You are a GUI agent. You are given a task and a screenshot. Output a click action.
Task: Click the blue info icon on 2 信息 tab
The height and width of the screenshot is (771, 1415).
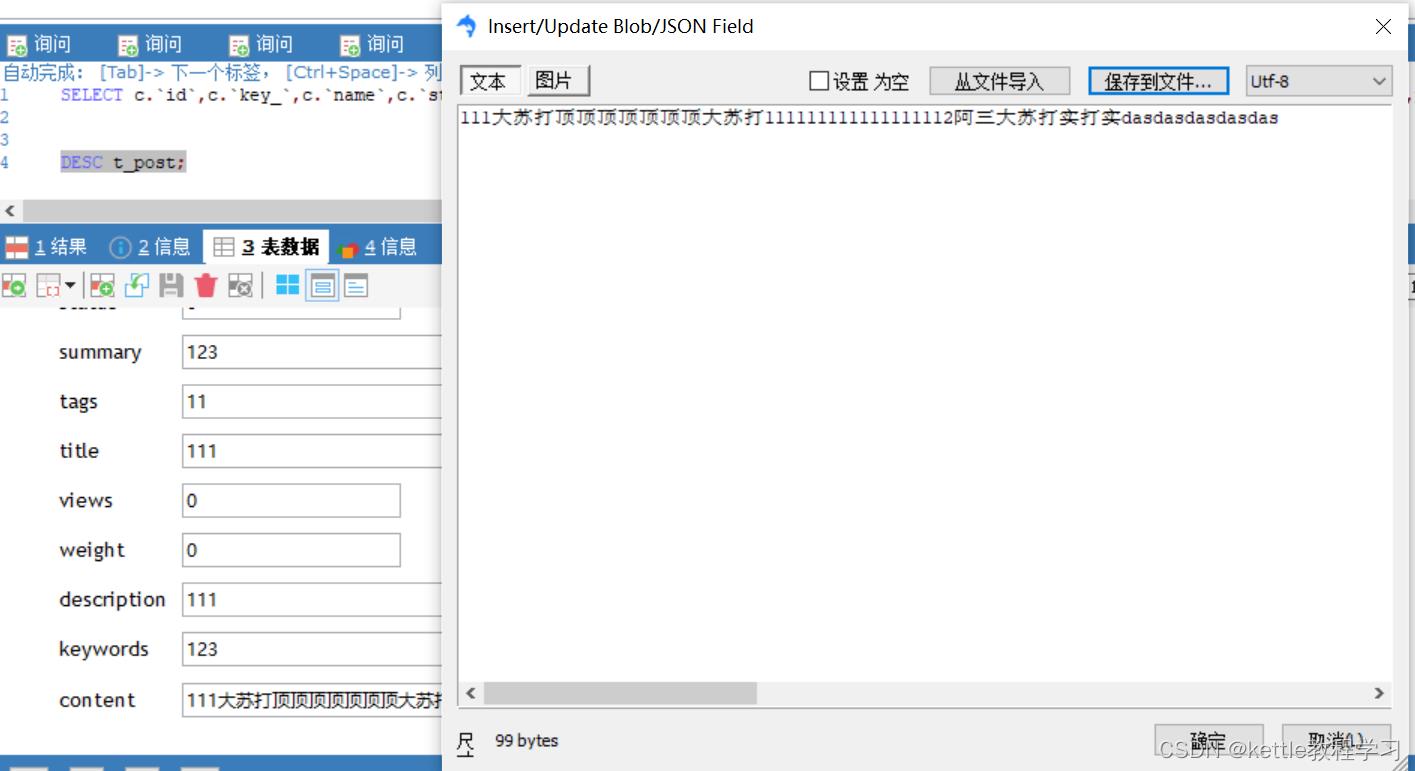point(120,247)
